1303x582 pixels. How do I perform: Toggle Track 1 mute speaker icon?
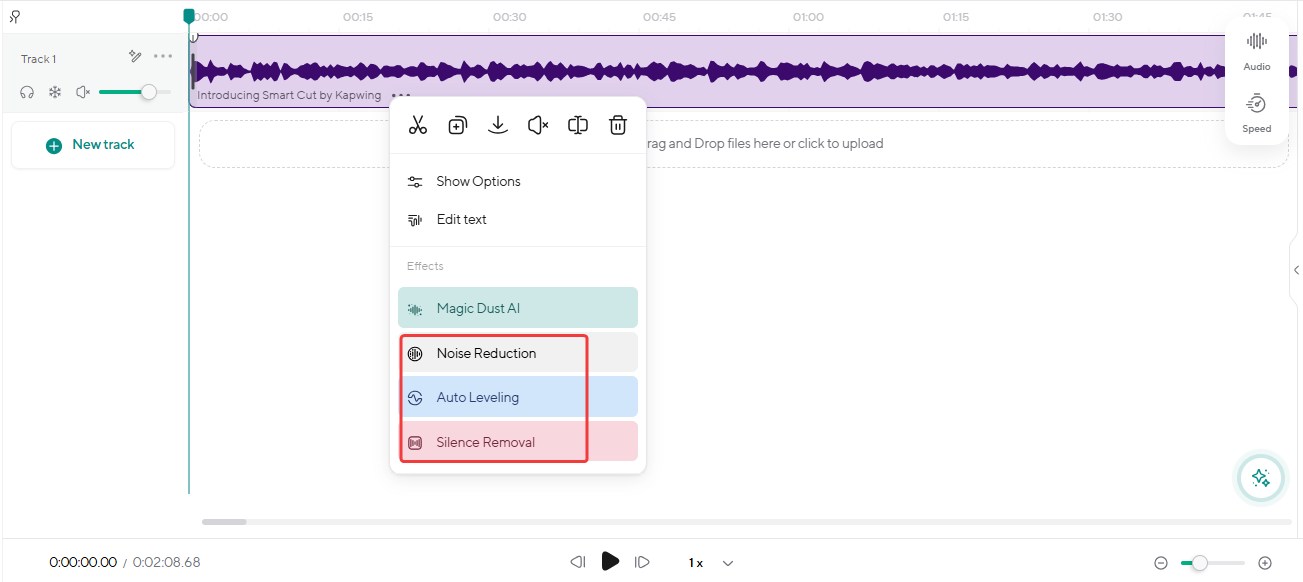[83, 92]
